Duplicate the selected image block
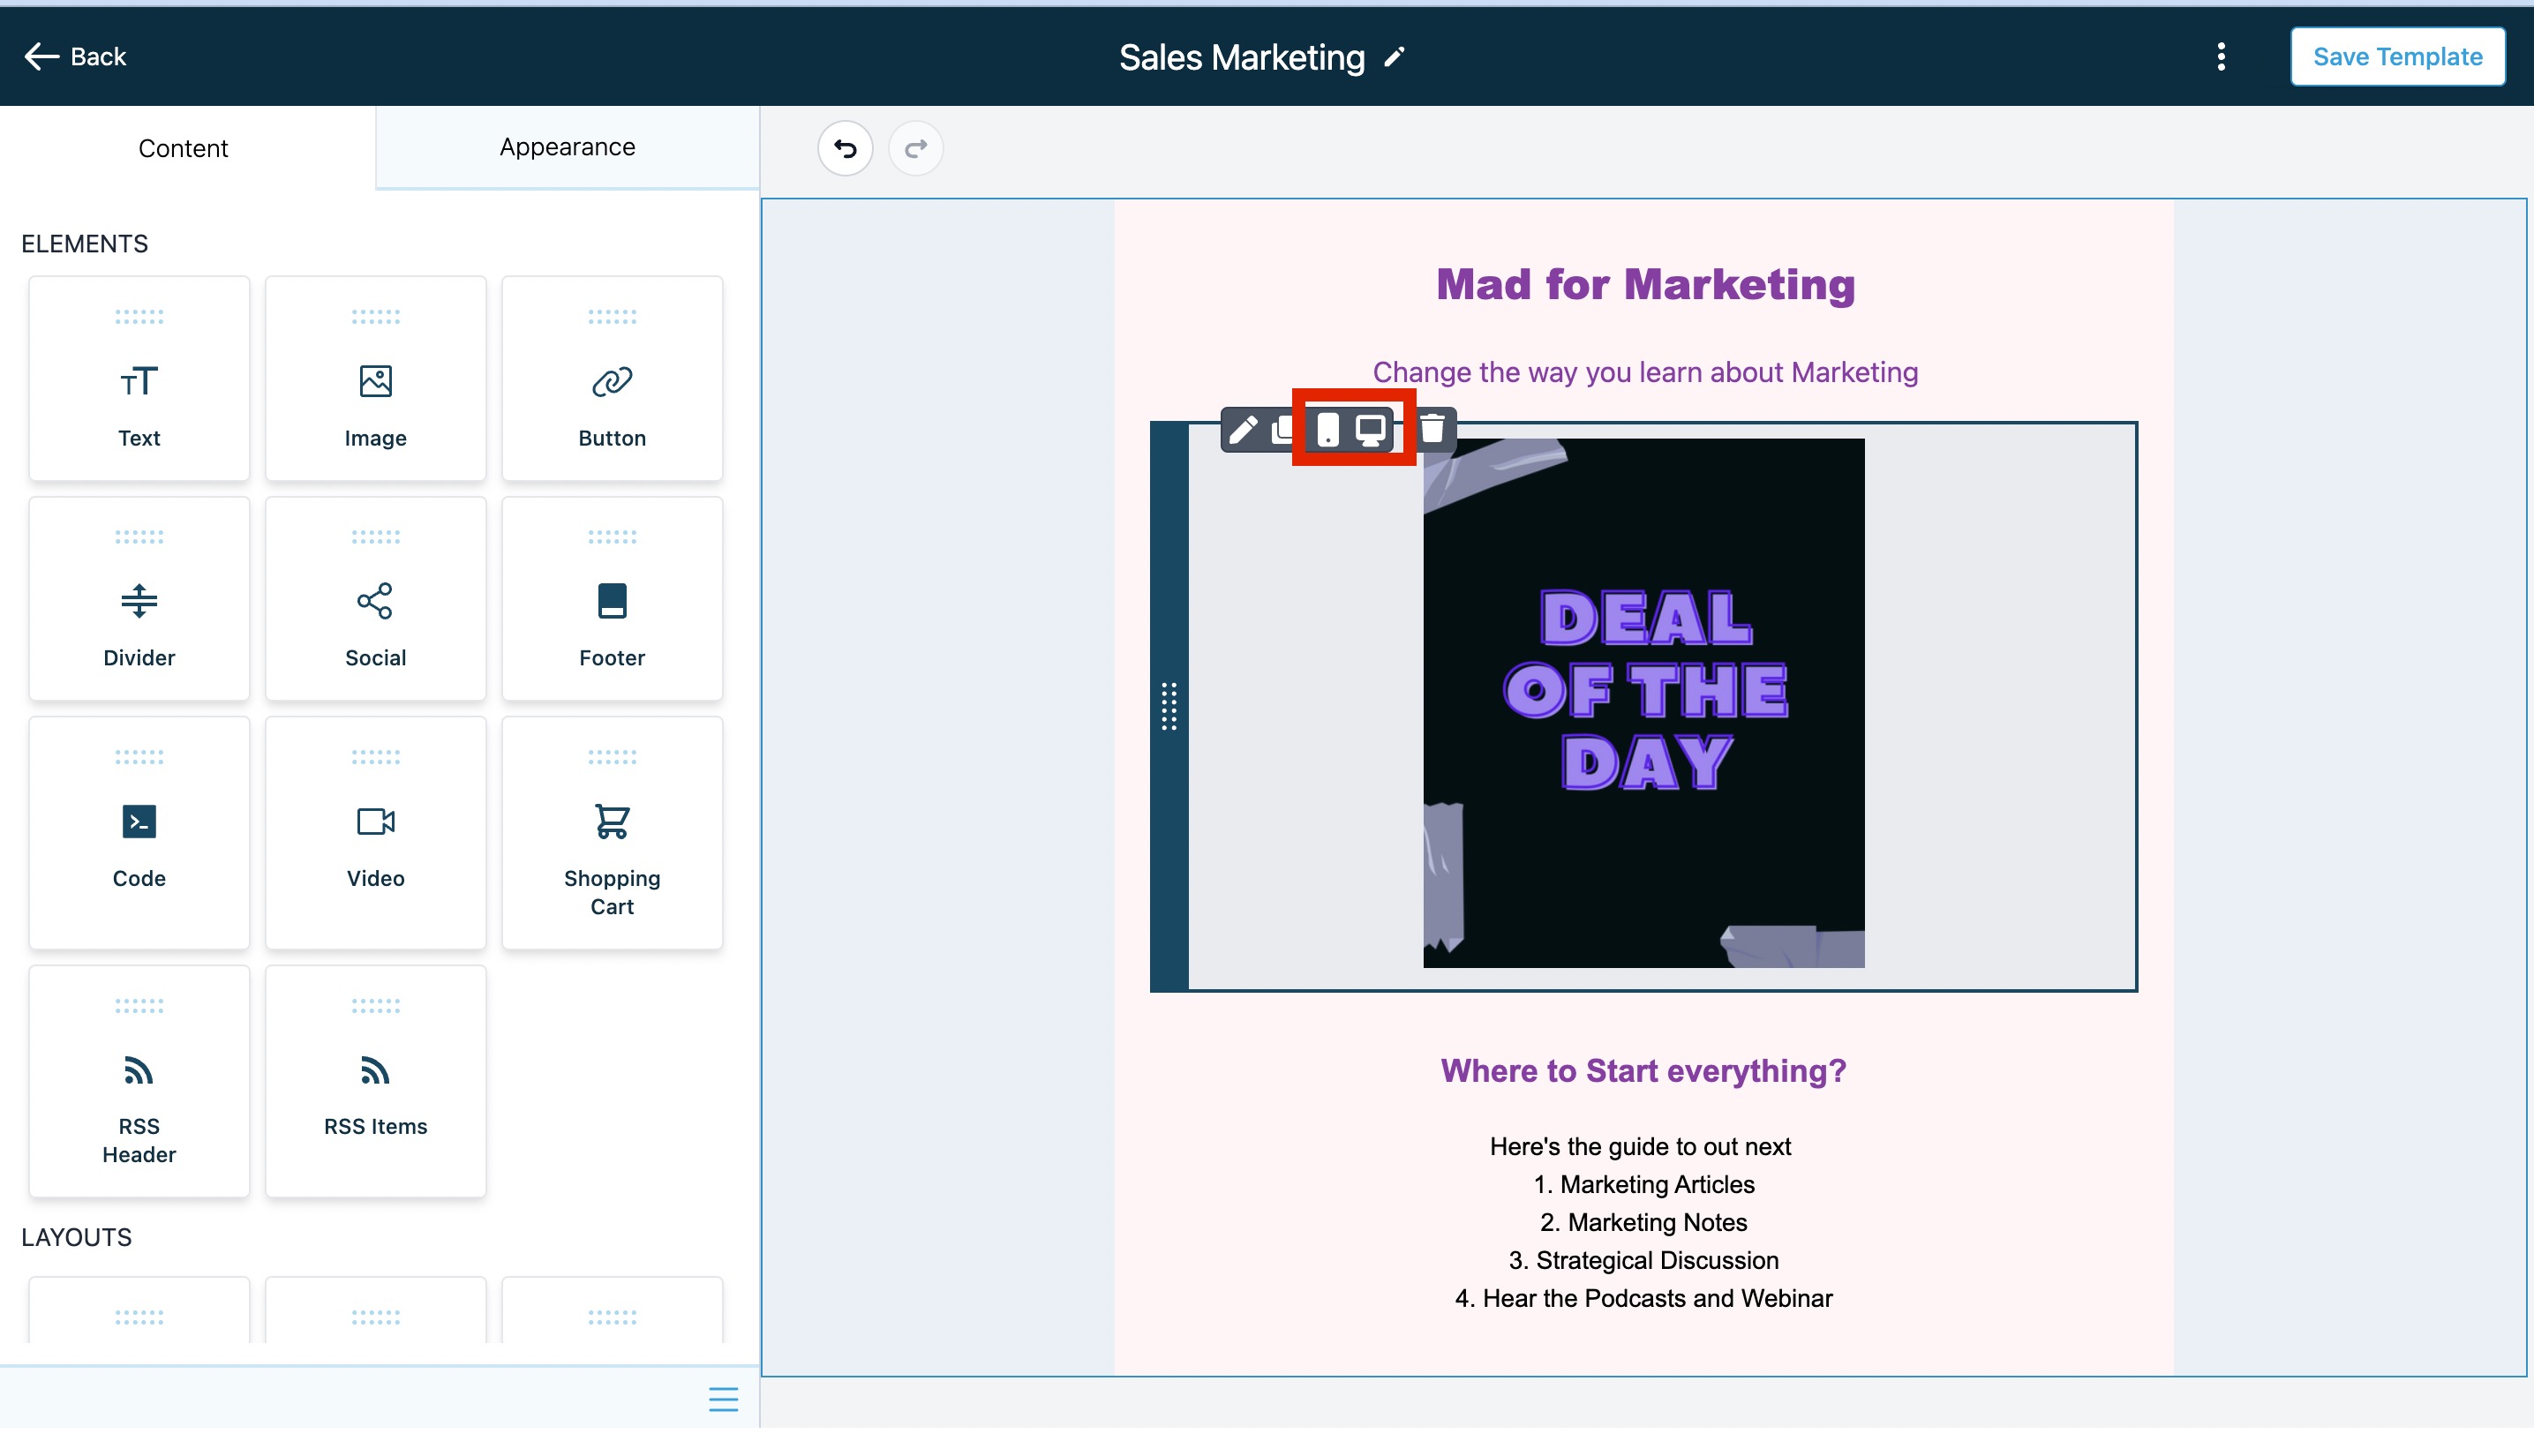The width and height of the screenshot is (2534, 1456). pyautogui.click(x=1281, y=430)
